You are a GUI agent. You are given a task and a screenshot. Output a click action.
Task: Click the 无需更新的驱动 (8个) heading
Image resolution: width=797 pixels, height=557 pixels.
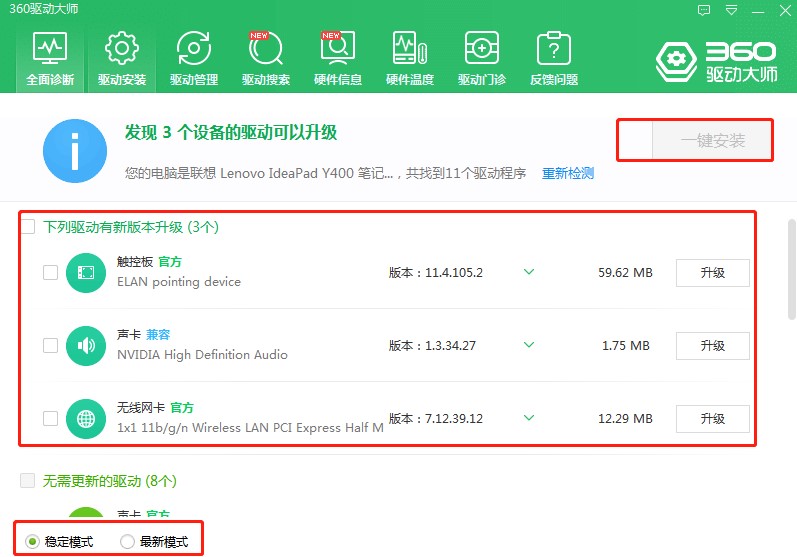pyautogui.click(x=110, y=481)
